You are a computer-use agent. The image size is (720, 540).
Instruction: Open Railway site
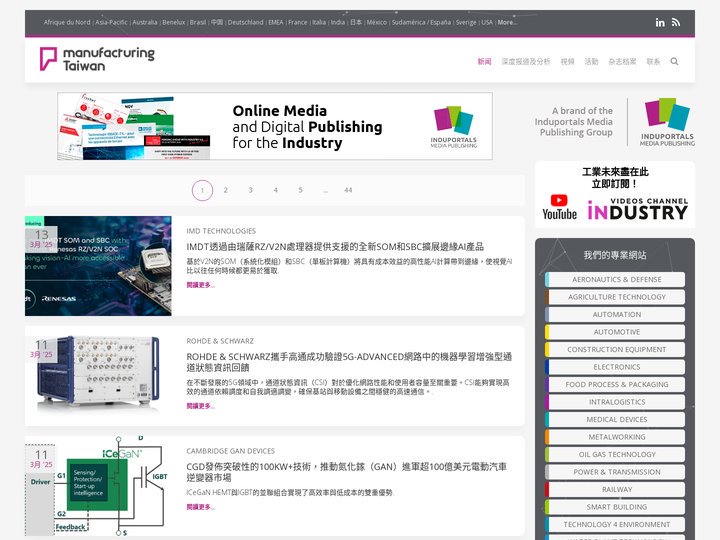[615, 489]
